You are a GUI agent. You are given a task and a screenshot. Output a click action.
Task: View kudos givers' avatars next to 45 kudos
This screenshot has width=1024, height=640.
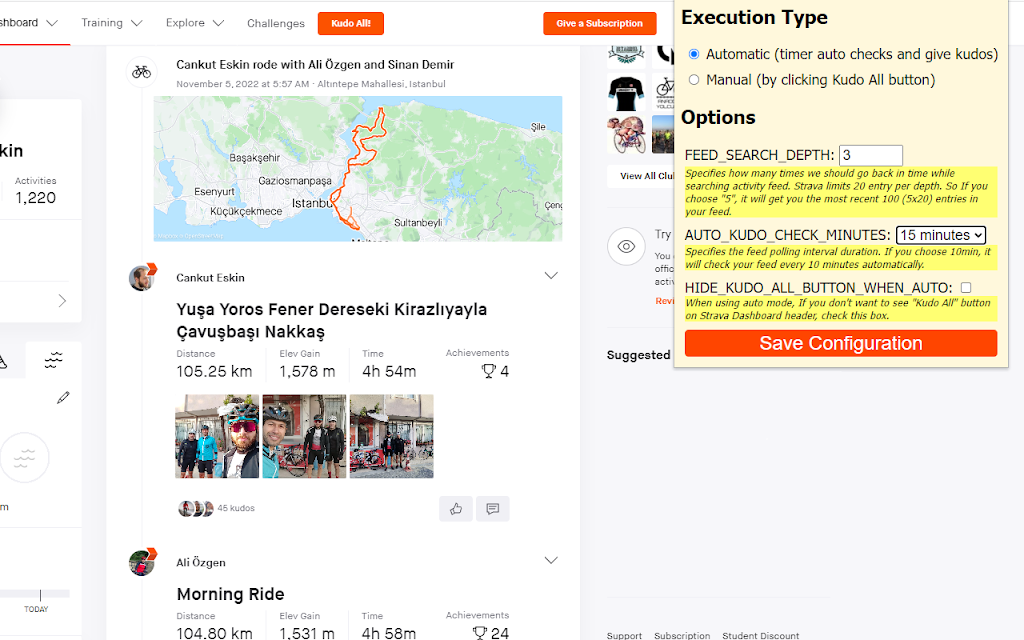[196, 508]
